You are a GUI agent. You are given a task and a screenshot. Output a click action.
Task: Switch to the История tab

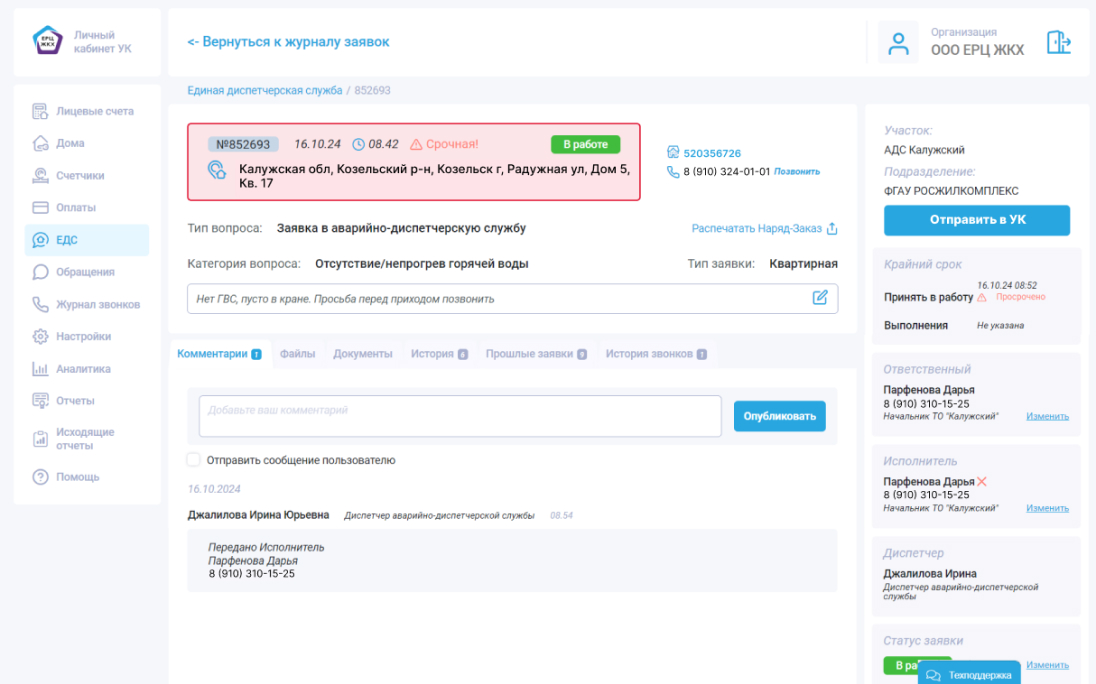432,354
